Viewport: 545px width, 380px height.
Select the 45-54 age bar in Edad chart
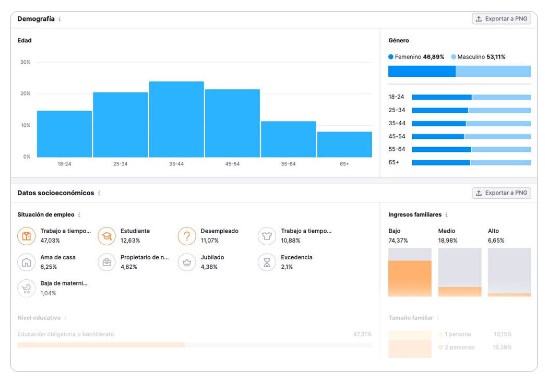[232, 123]
